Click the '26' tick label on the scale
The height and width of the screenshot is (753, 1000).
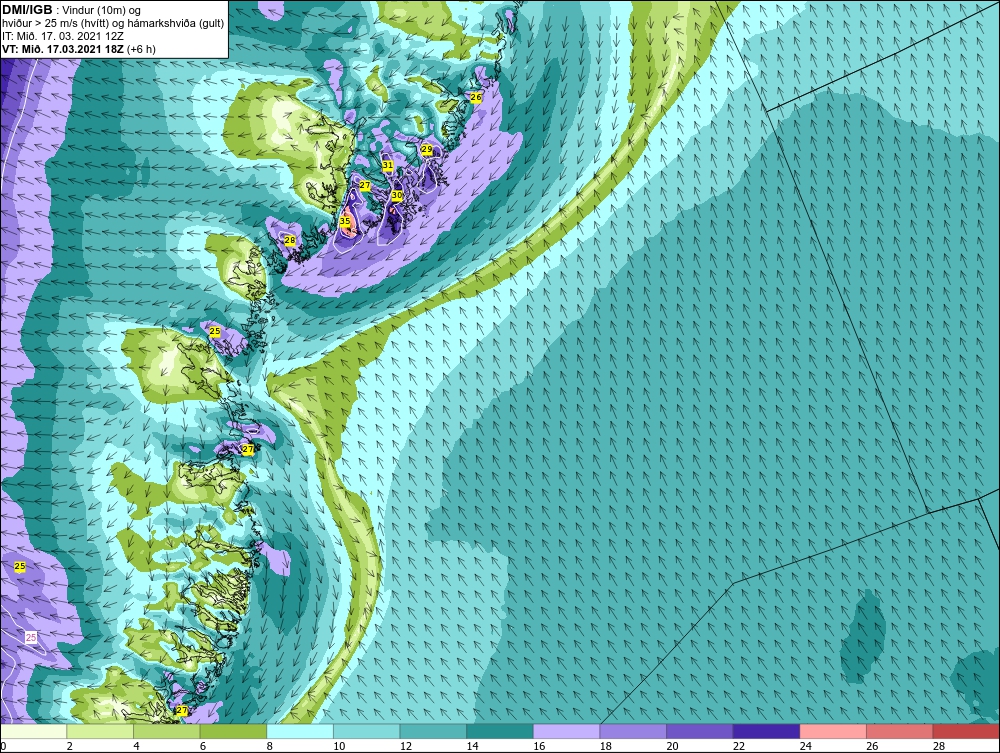[872, 746]
